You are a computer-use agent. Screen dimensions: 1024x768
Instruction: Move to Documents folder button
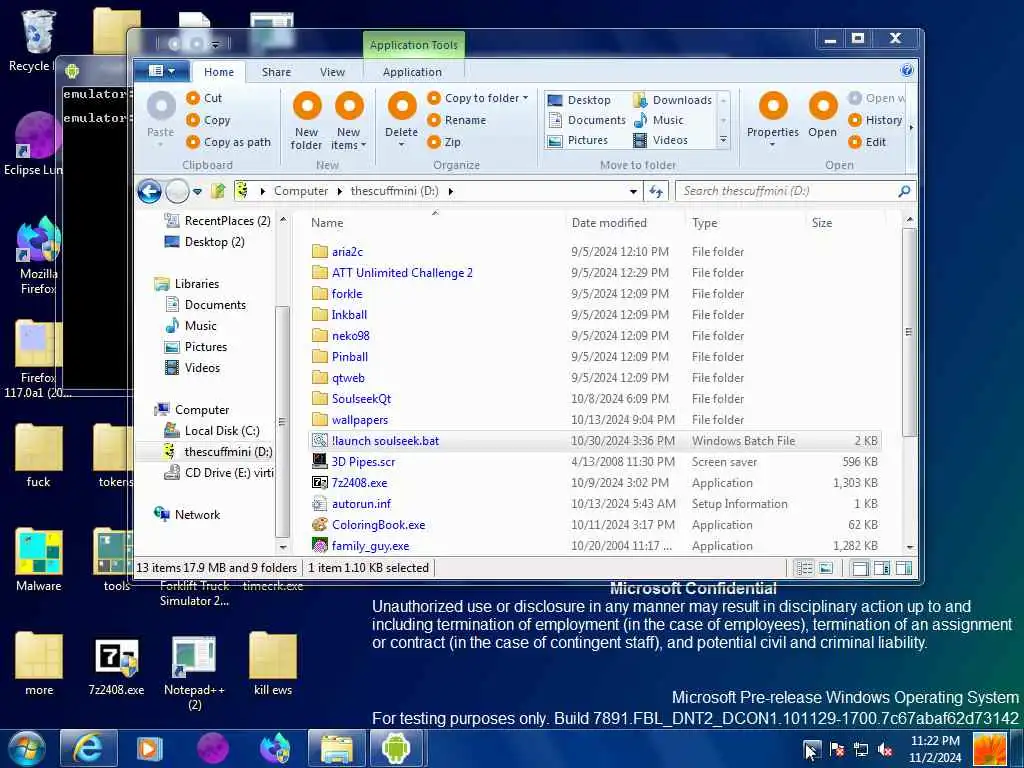pos(587,120)
